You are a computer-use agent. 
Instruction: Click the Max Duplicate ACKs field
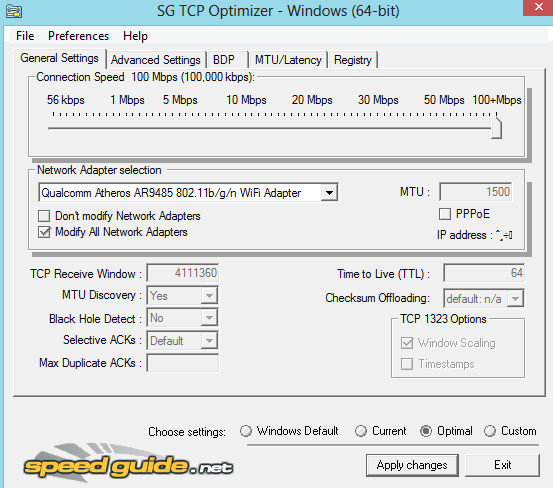click(183, 363)
